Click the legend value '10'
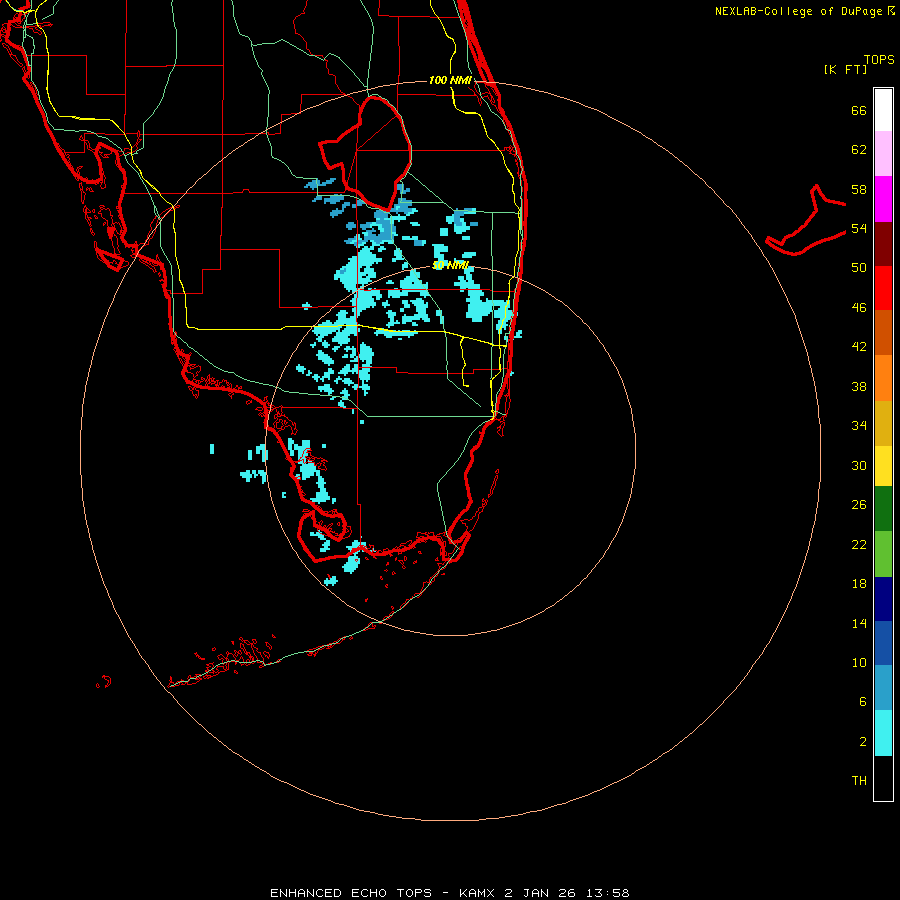This screenshot has height=900, width=900. (x=859, y=662)
